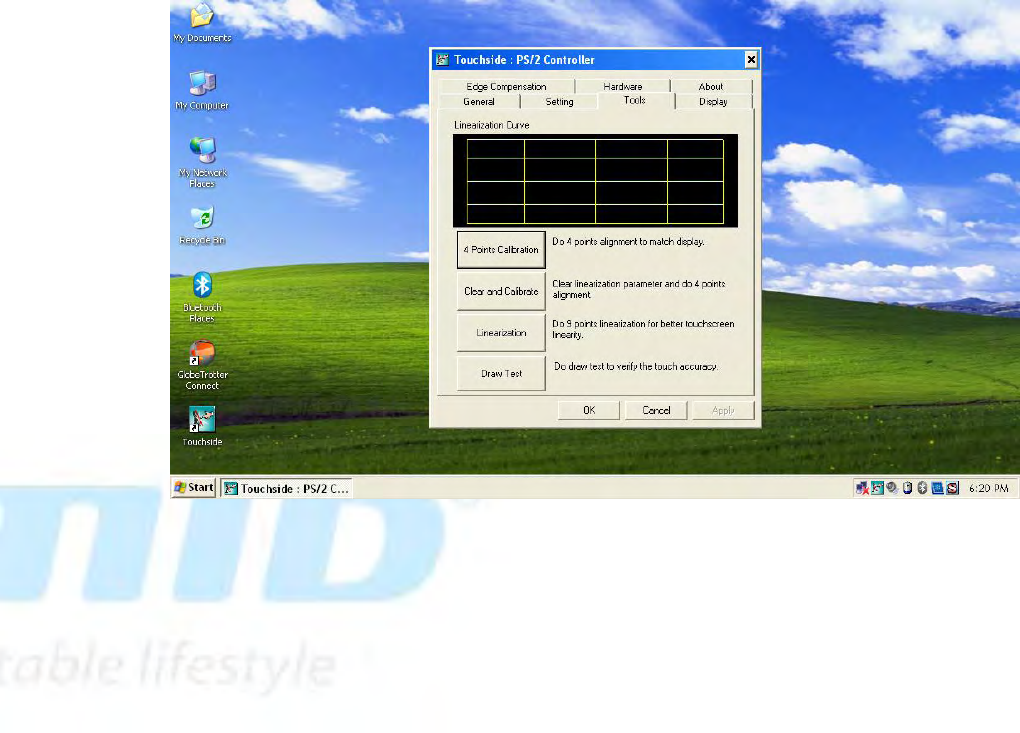1020x733 pixels.
Task: Click 'Do 4 points alignment to match display.' text
Action: click(628, 241)
